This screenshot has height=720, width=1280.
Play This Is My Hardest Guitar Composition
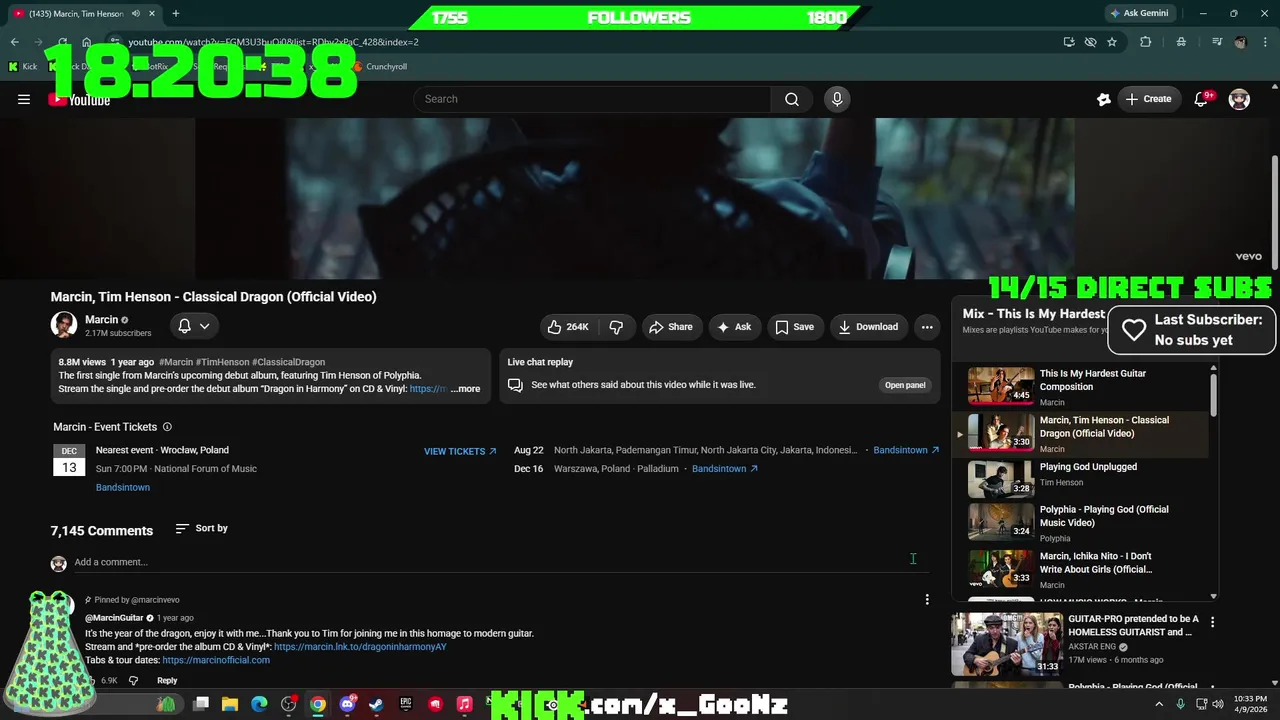(1085, 387)
